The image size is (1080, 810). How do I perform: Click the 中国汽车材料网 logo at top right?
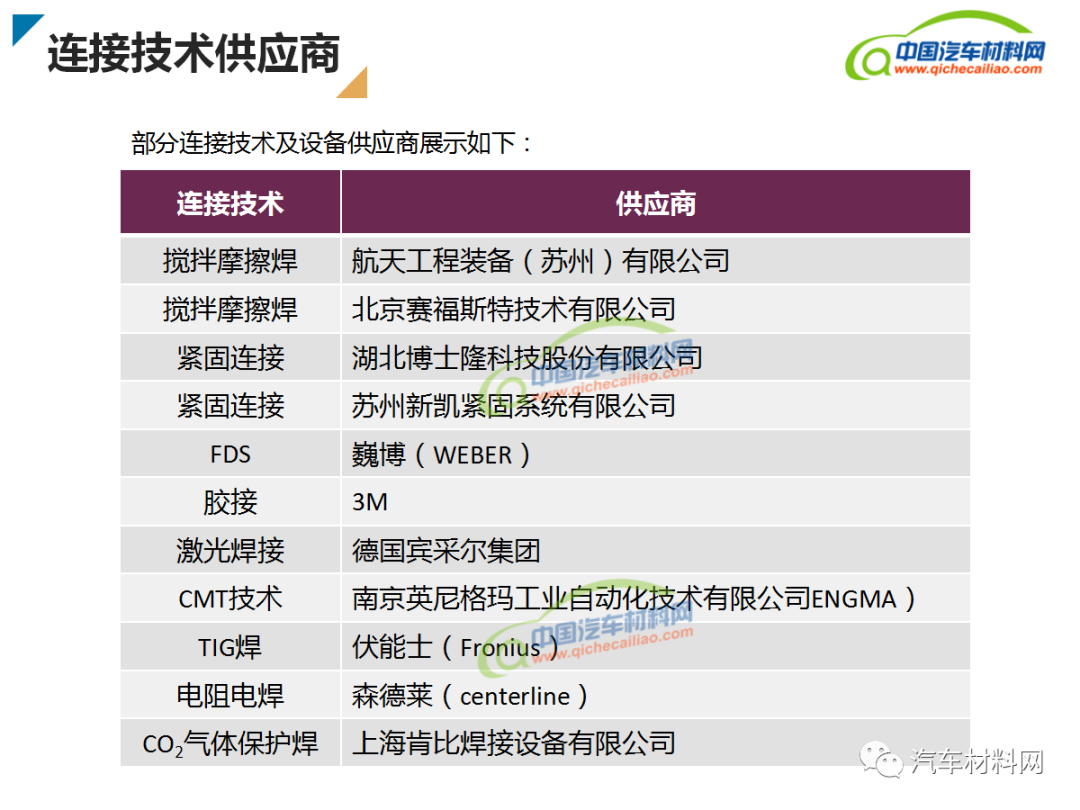pos(945,45)
